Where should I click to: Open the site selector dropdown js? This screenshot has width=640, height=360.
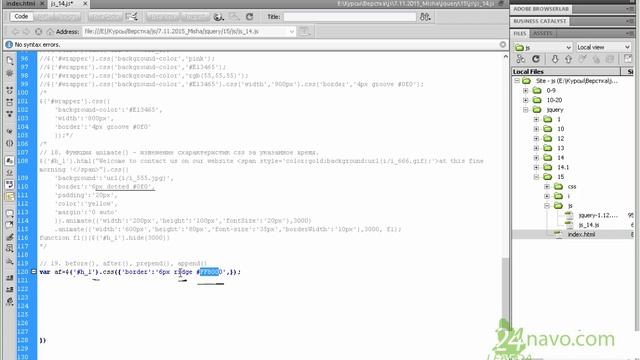(543, 47)
